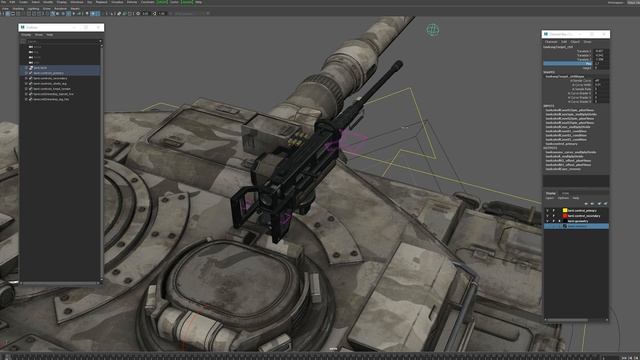Open the Outliner search filter dropdown arrow
This screenshot has width=640, height=360.
100,41
